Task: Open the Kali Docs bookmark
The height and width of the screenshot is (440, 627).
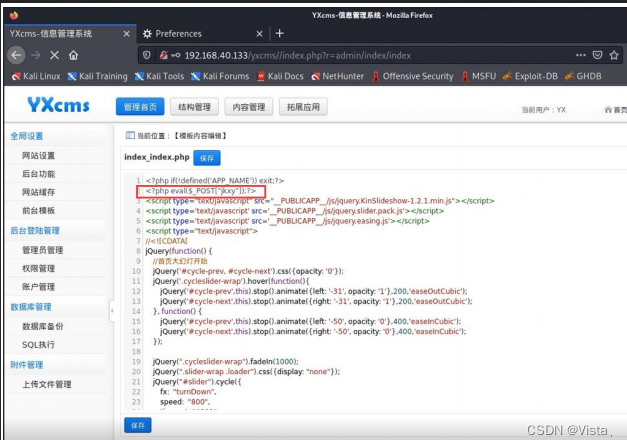Action: point(280,76)
